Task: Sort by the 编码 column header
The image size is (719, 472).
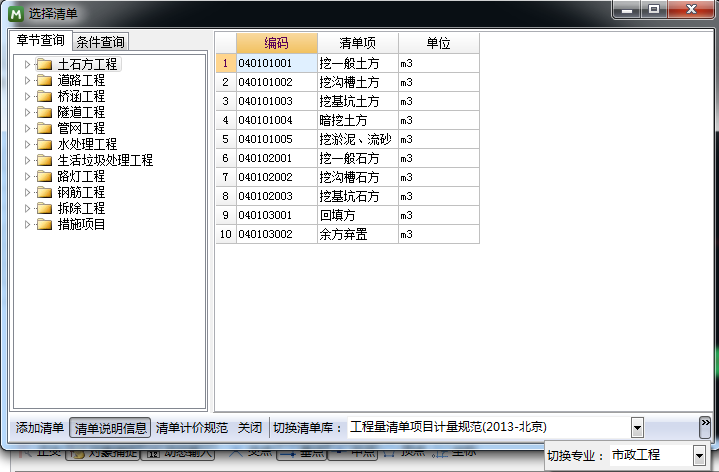Action: (x=276, y=43)
